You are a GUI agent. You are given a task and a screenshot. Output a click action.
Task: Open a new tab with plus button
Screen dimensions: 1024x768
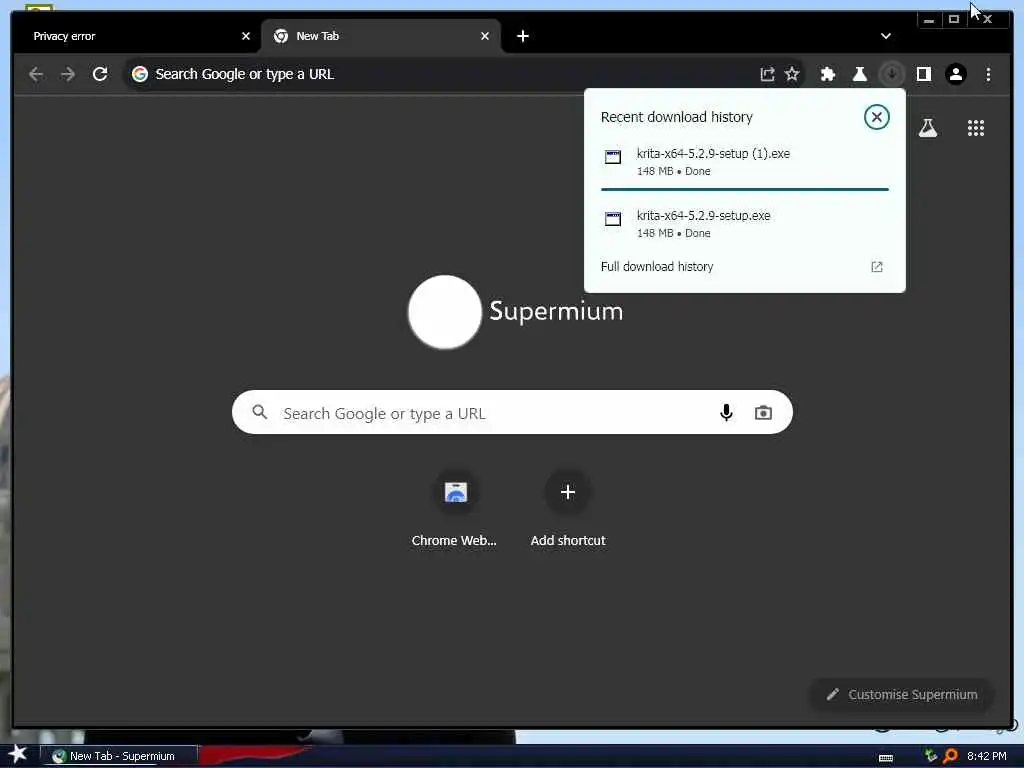click(x=522, y=37)
